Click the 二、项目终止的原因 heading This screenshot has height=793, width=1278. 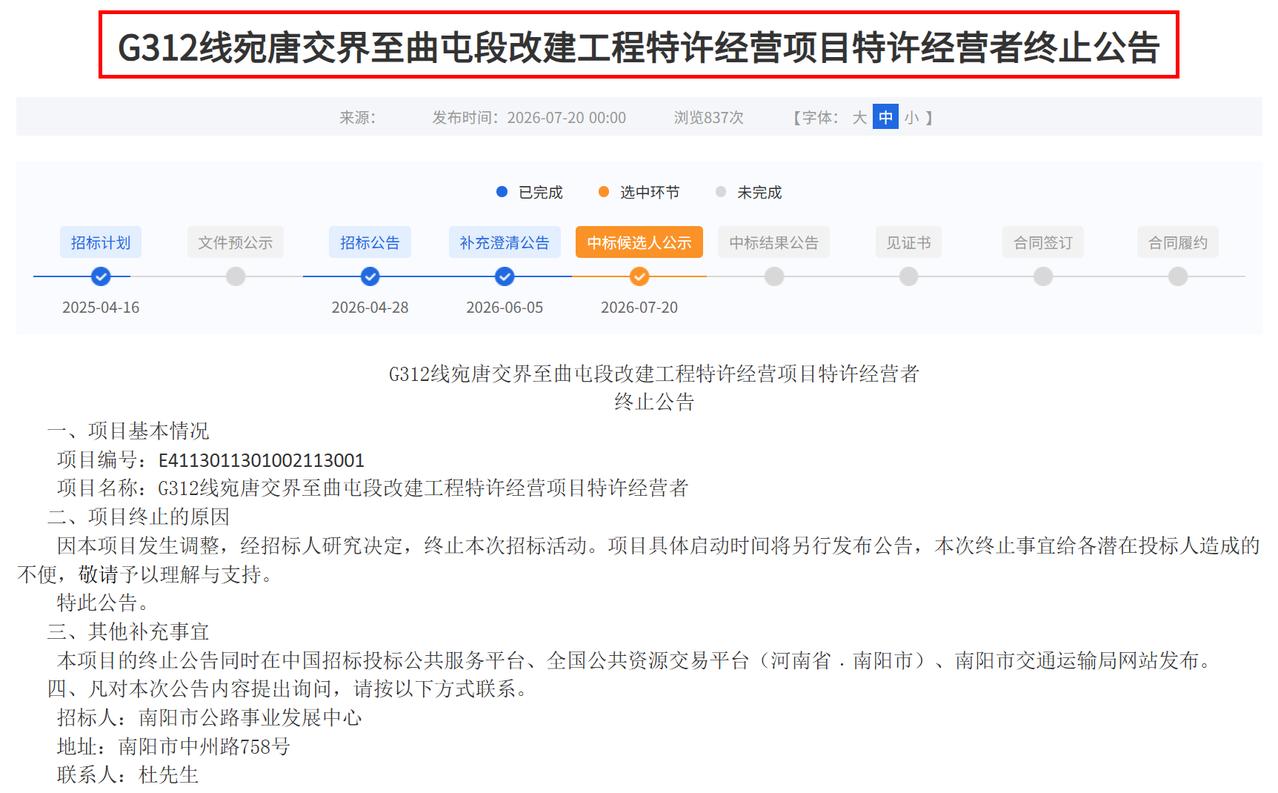pyautogui.click(x=138, y=517)
